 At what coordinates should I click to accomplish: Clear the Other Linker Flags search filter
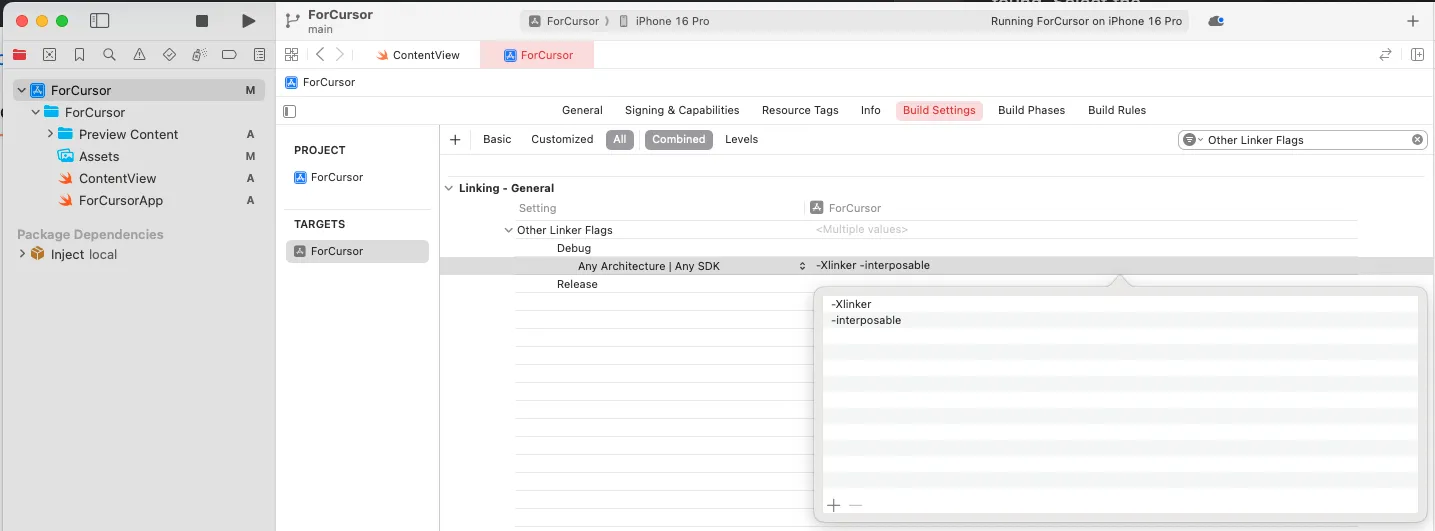click(1417, 140)
